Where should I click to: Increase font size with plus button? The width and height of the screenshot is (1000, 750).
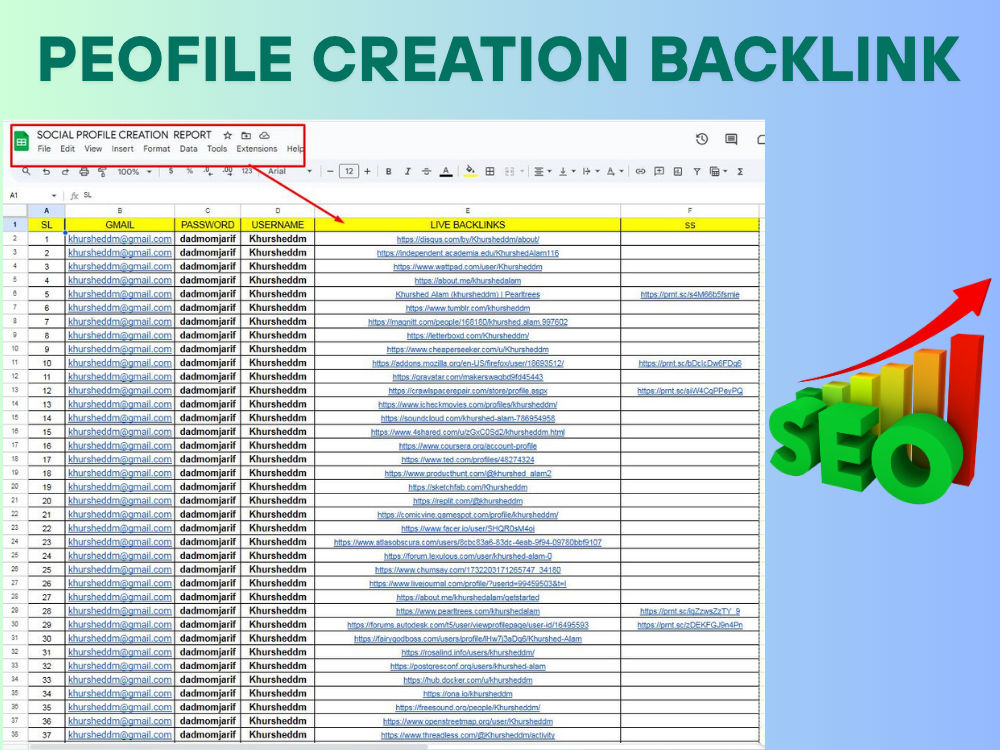[367, 171]
